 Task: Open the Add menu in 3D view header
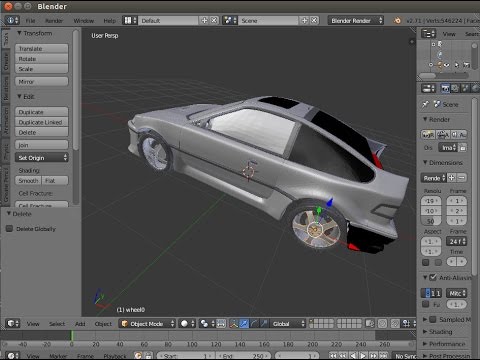point(80,324)
